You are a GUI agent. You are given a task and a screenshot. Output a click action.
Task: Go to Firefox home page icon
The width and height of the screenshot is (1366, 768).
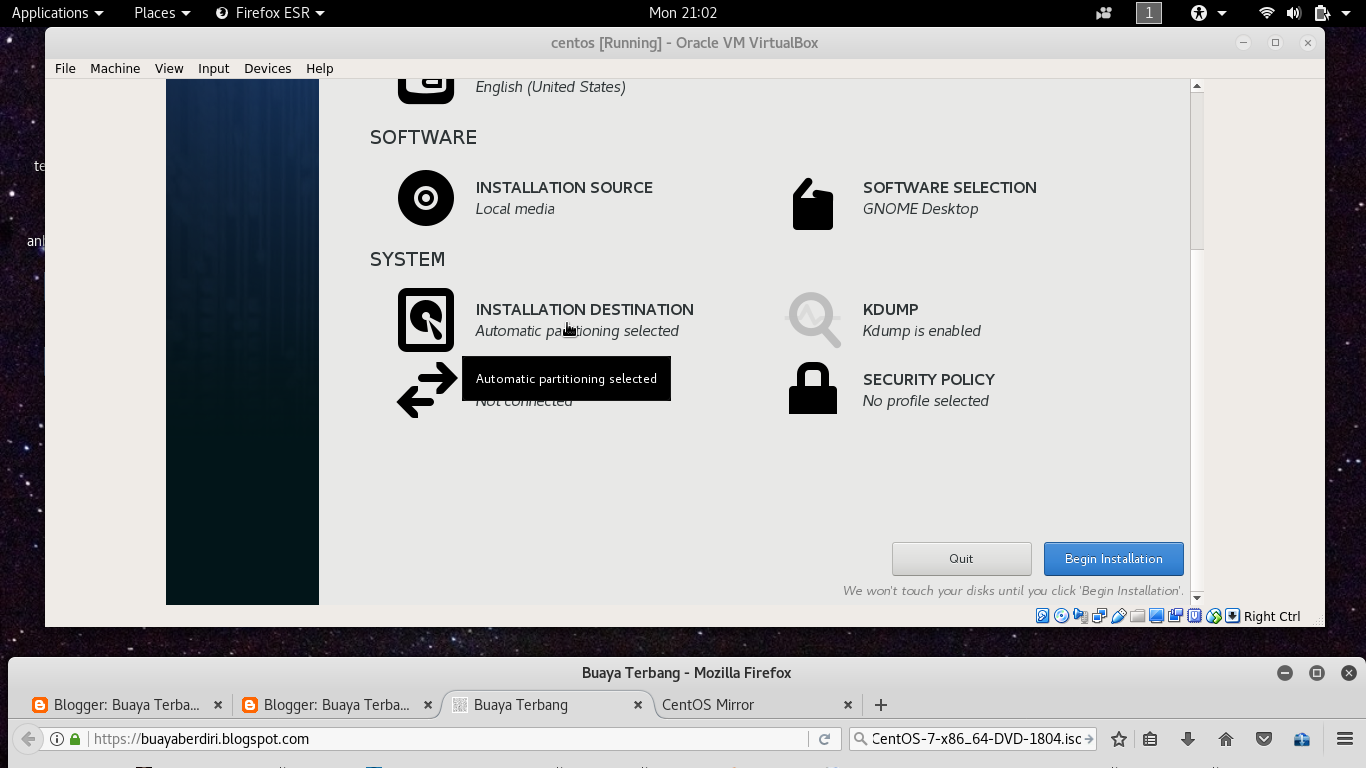1226,739
